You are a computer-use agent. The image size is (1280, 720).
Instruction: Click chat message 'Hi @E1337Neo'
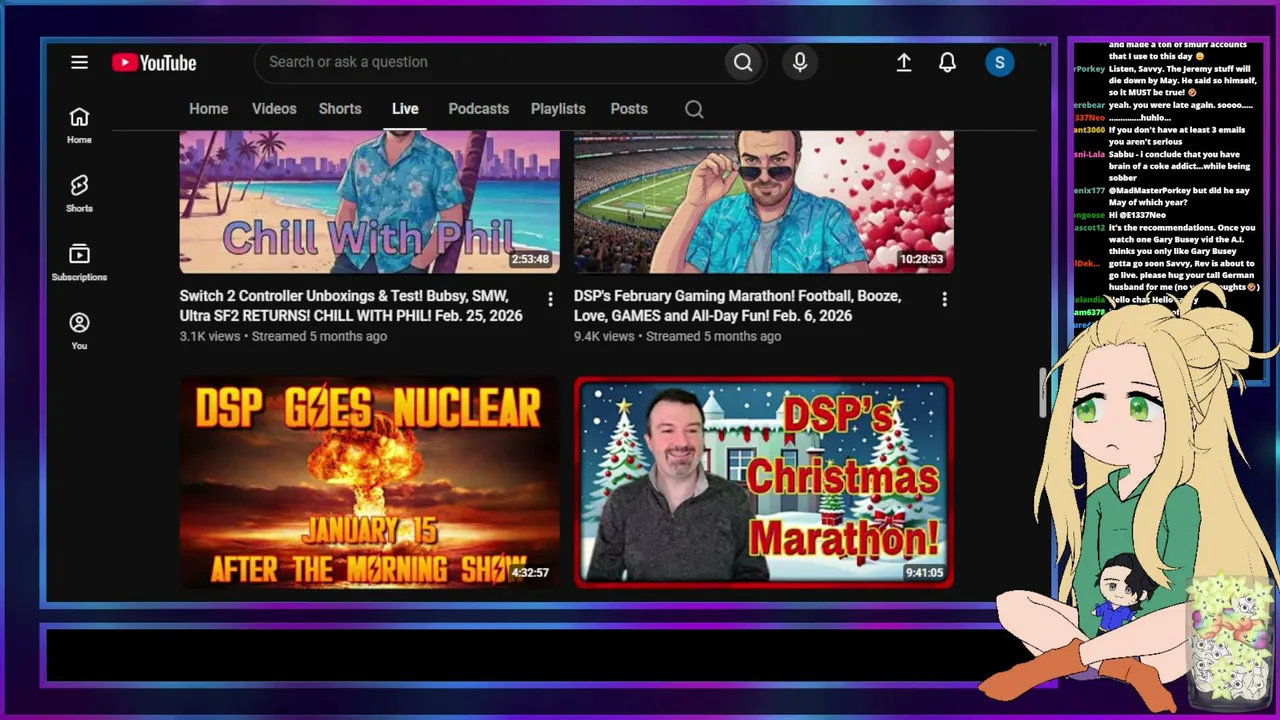(x=1137, y=215)
